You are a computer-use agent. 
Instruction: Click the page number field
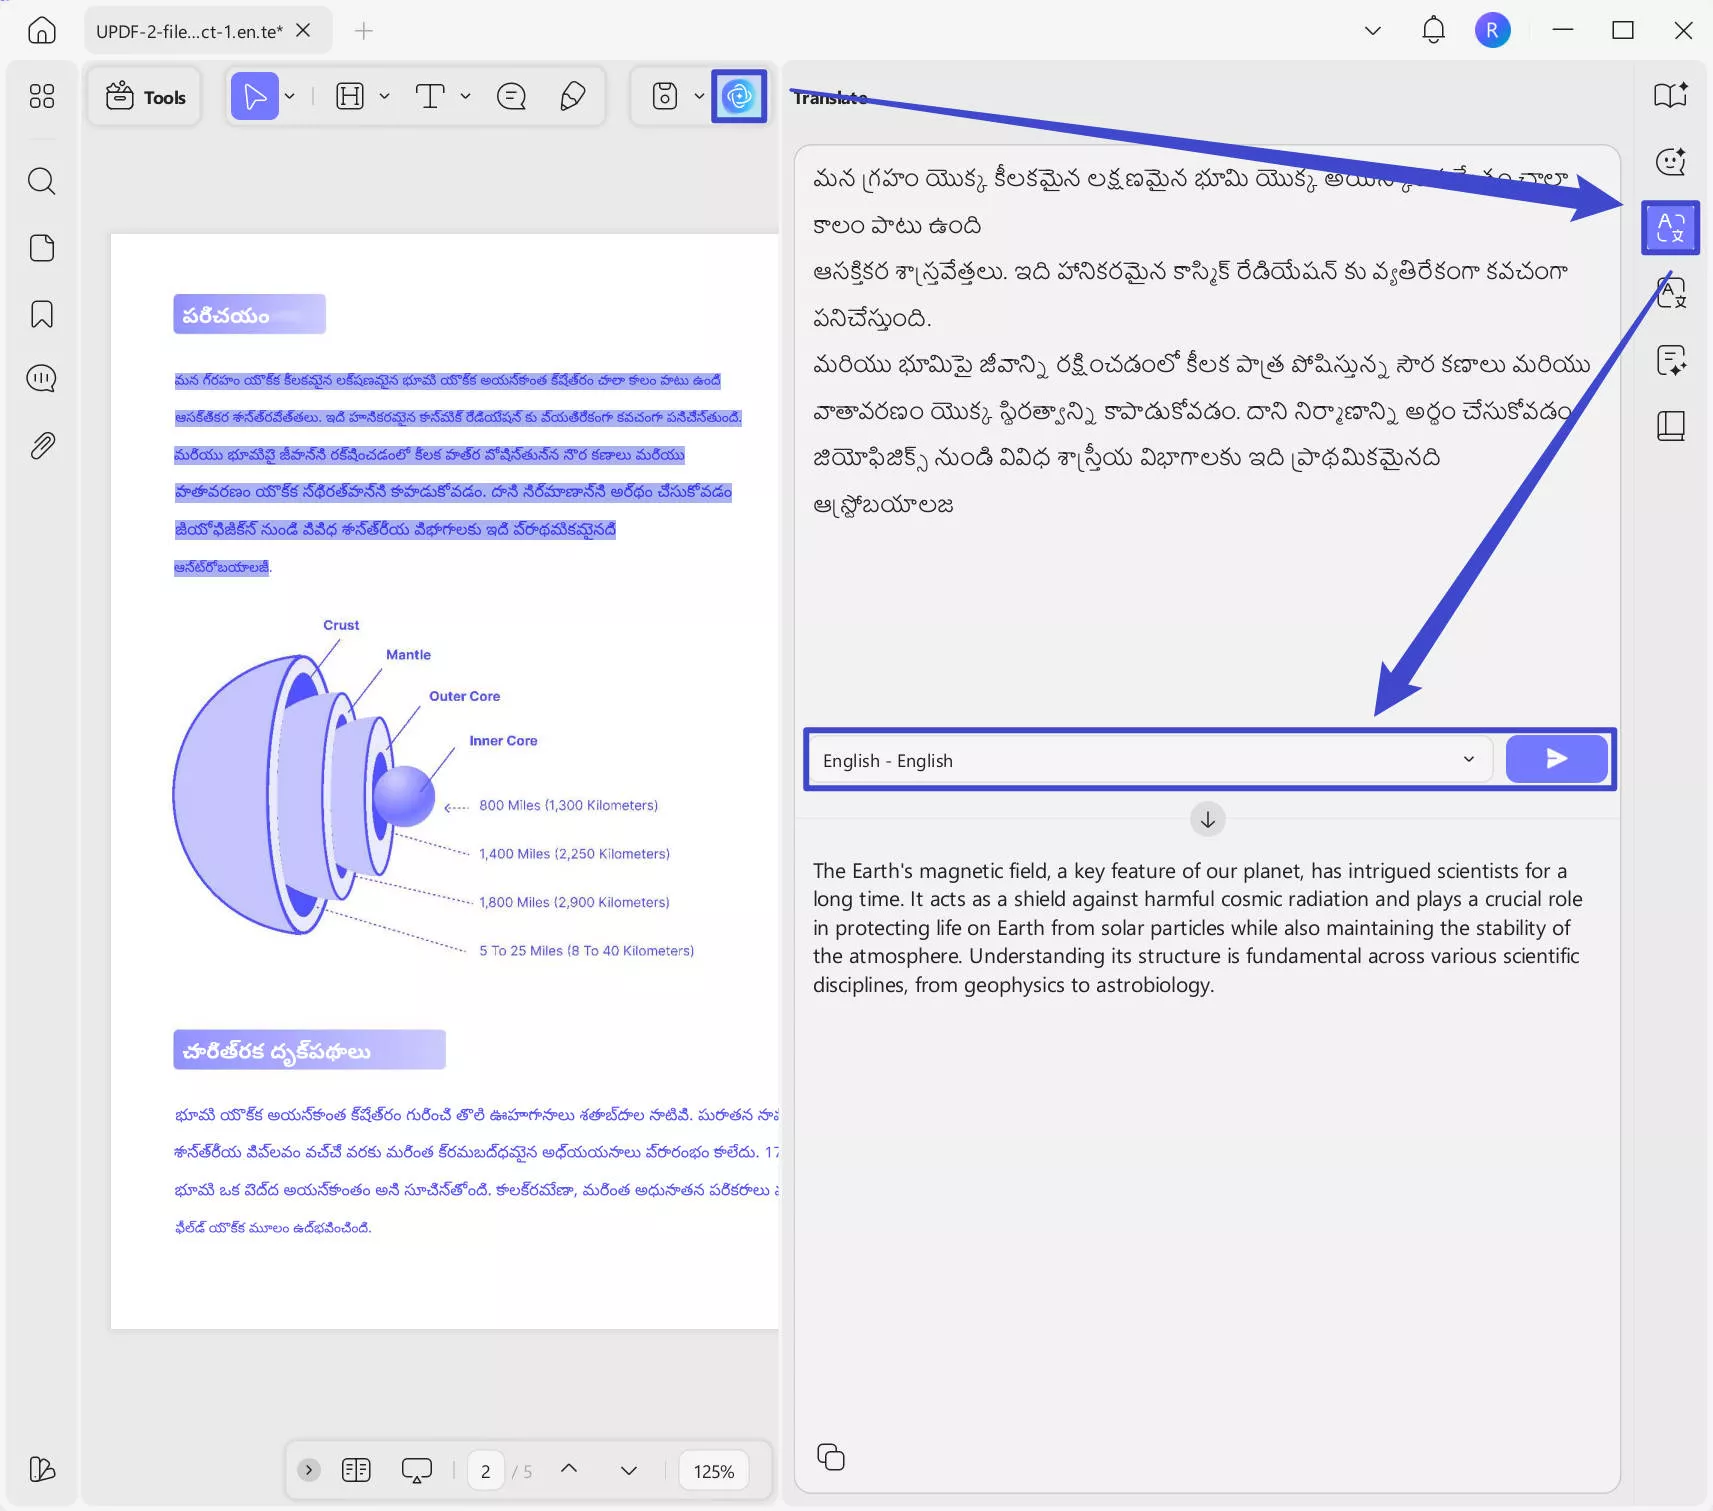486,1471
